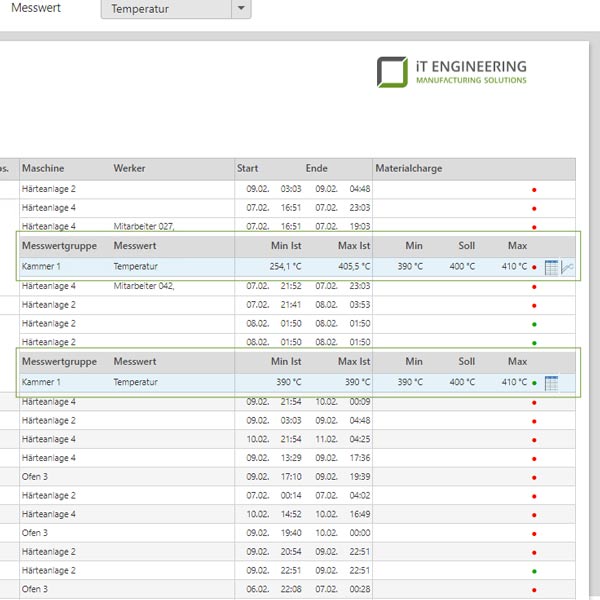The width and height of the screenshot is (600, 600).
Task: Click red status dot of Mitarbeiter 027 row
Action: click(x=534, y=227)
